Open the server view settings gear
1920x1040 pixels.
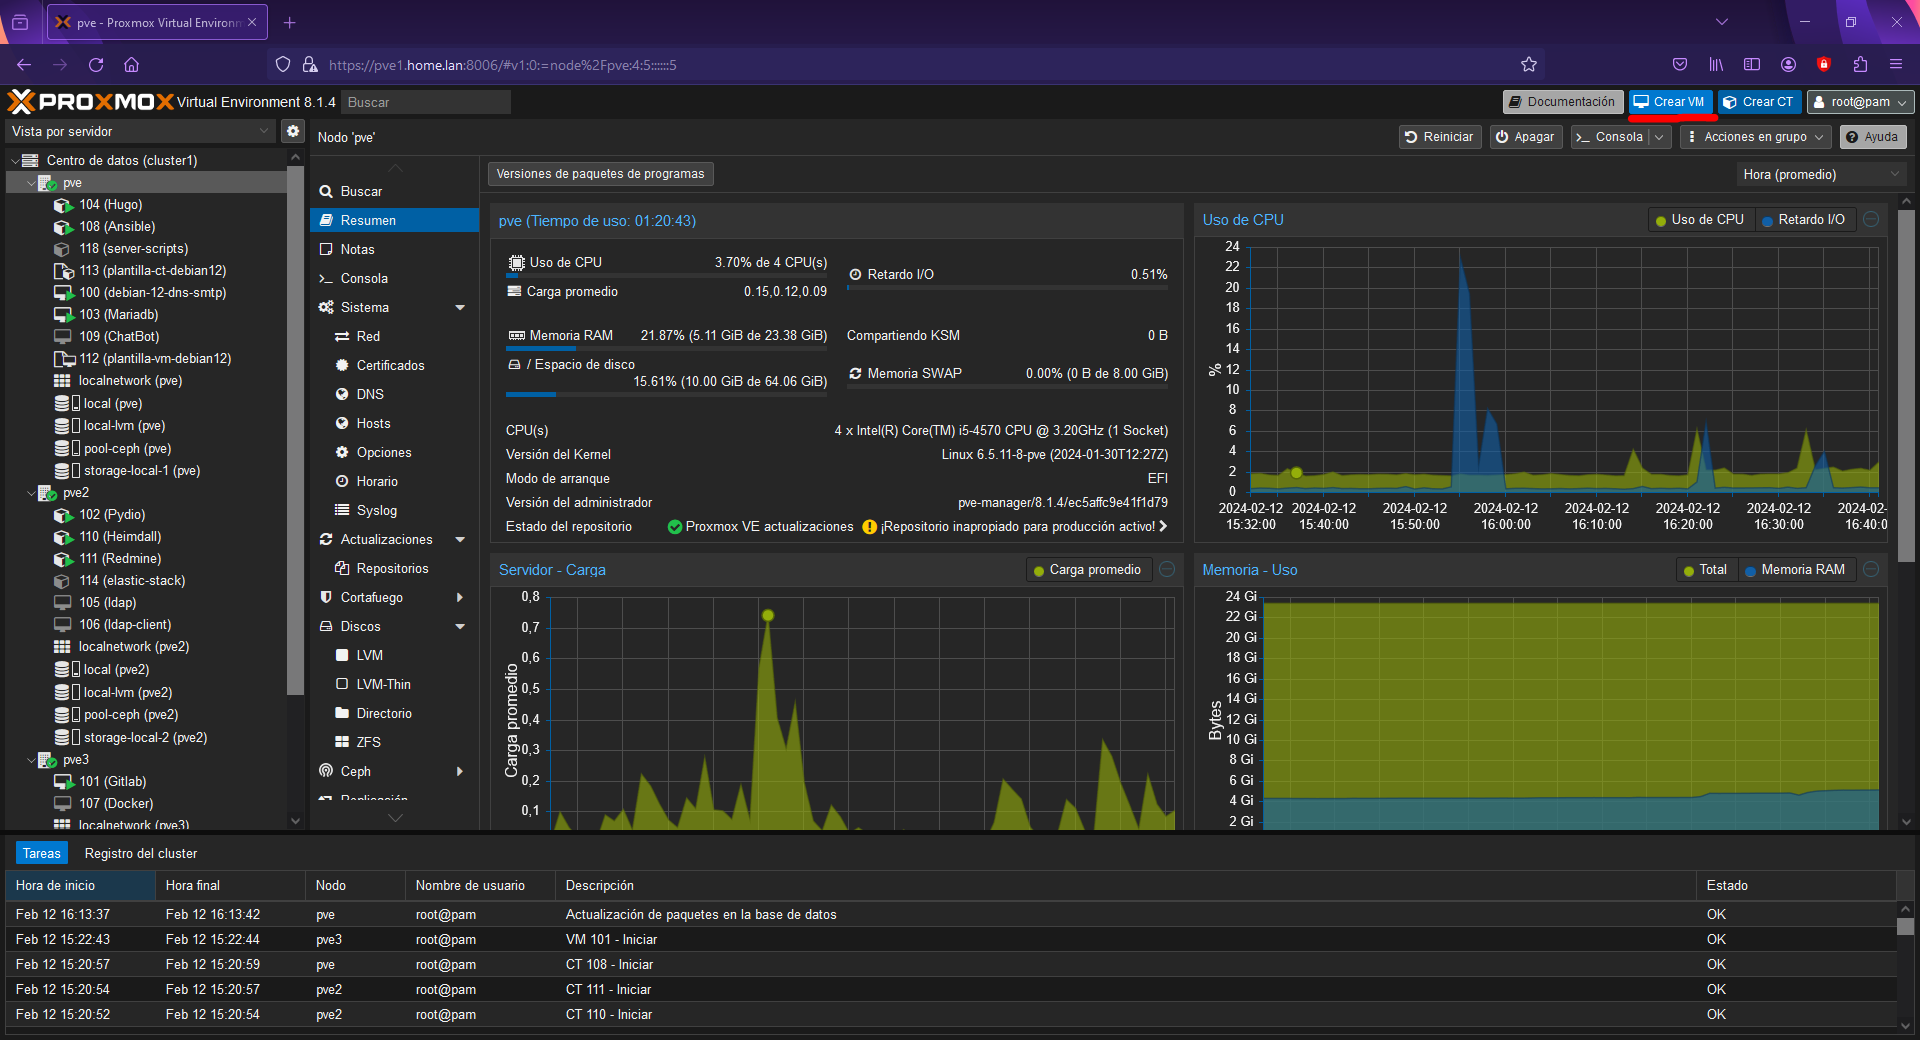[292, 131]
